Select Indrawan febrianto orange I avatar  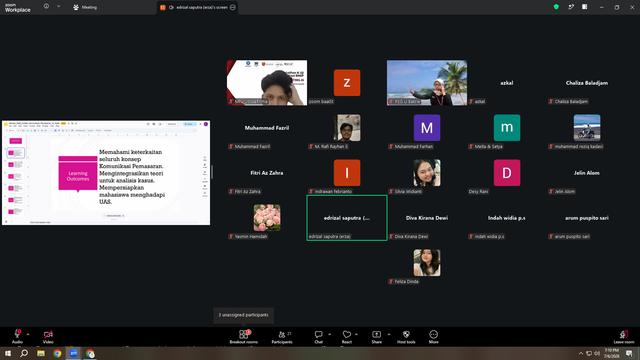pyautogui.click(x=347, y=173)
